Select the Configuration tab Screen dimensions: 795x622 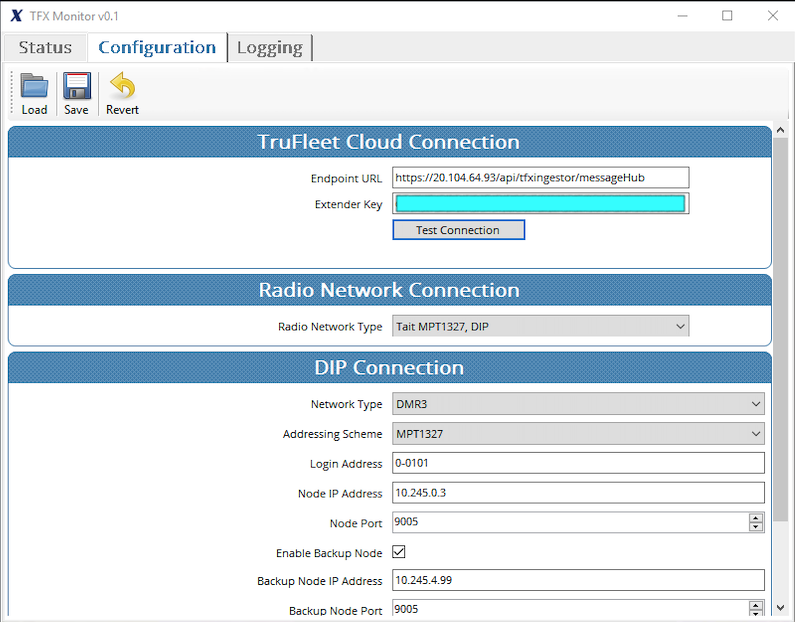click(x=157, y=48)
